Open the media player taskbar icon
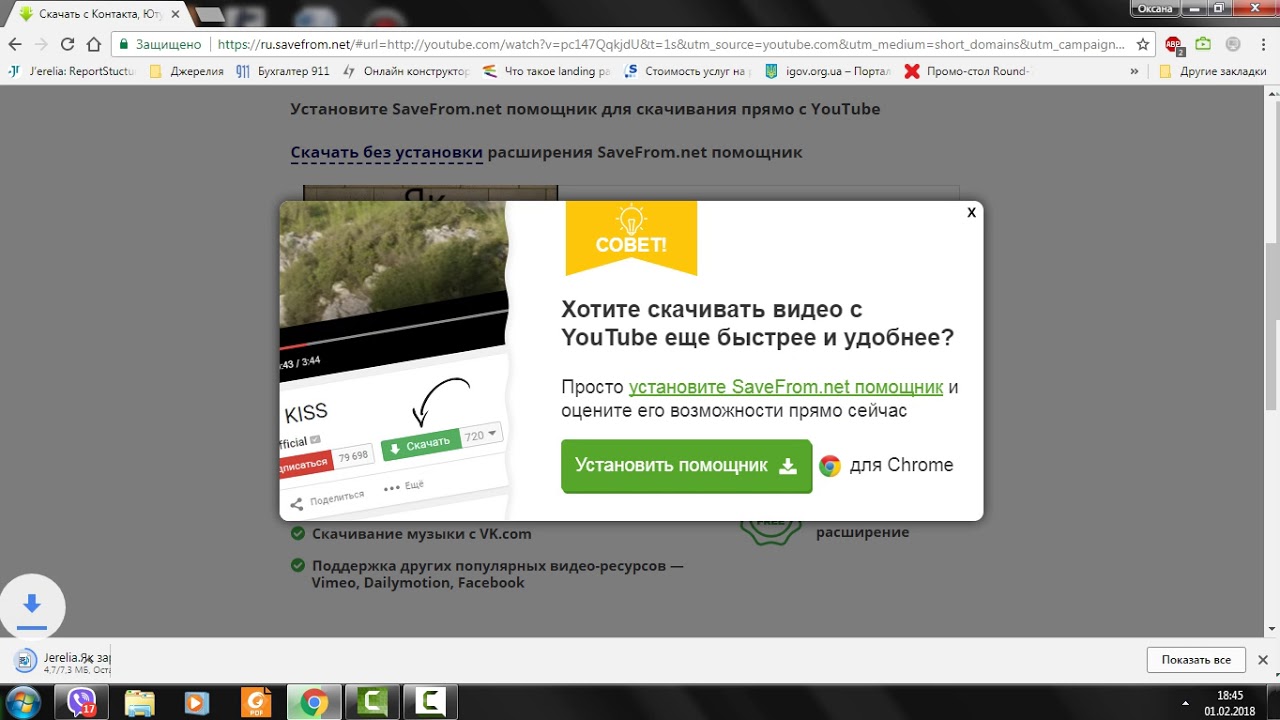Viewport: 1280px width, 720px height. 197,702
